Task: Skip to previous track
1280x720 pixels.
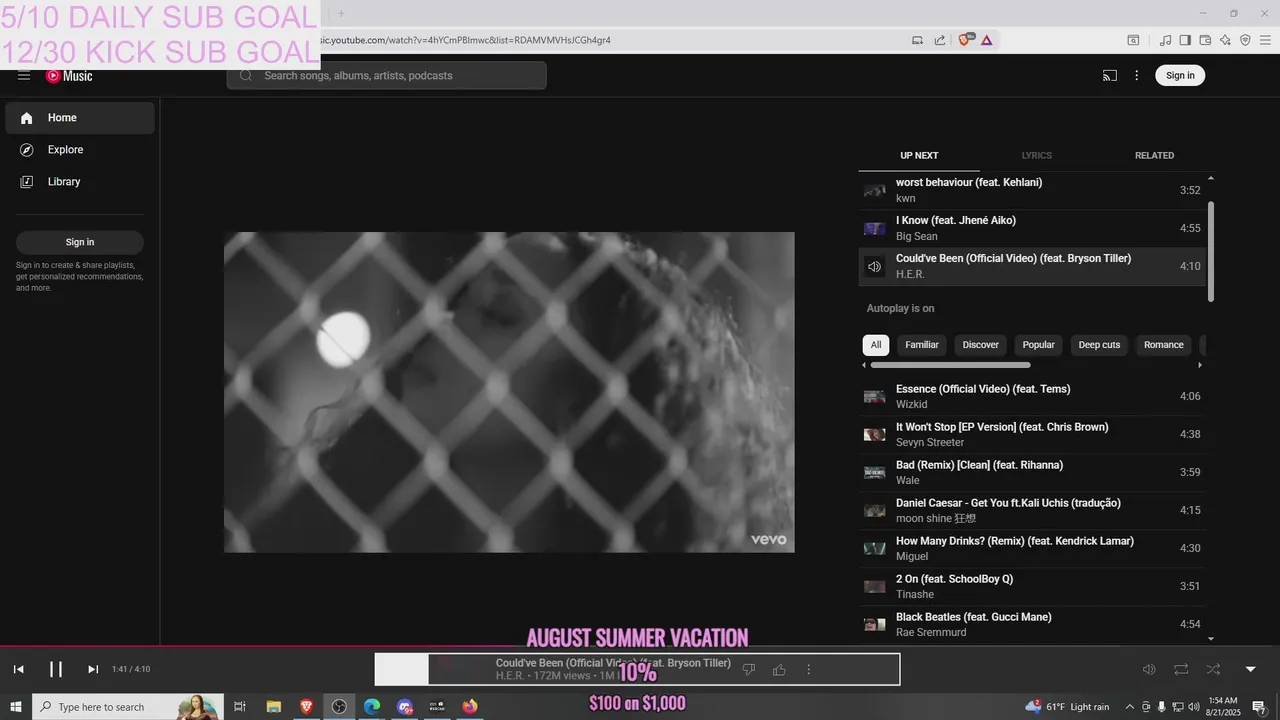Action: (x=18, y=669)
